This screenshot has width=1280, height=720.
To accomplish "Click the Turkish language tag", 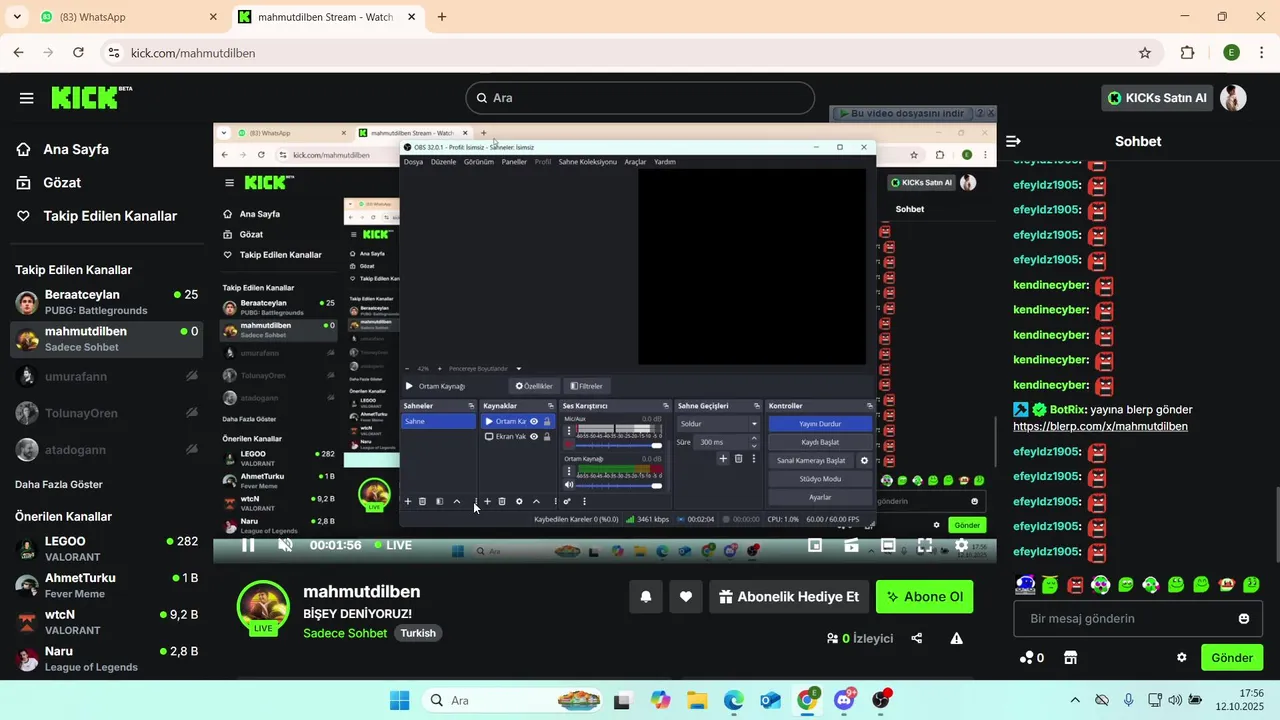I will pos(418,633).
